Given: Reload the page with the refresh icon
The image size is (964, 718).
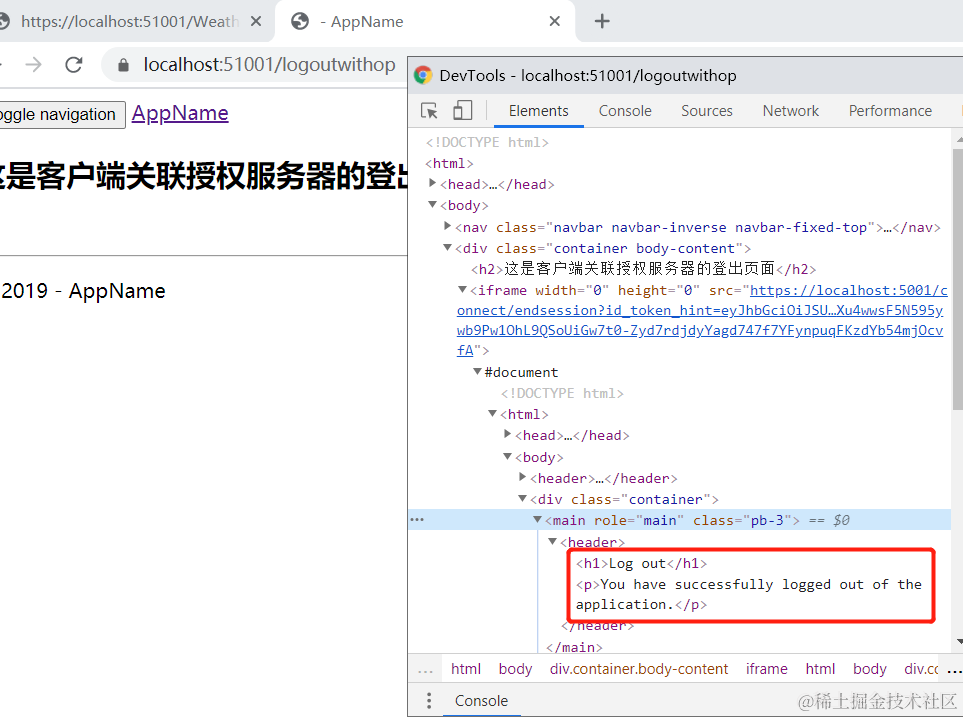Looking at the screenshot, I should coord(74,65).
